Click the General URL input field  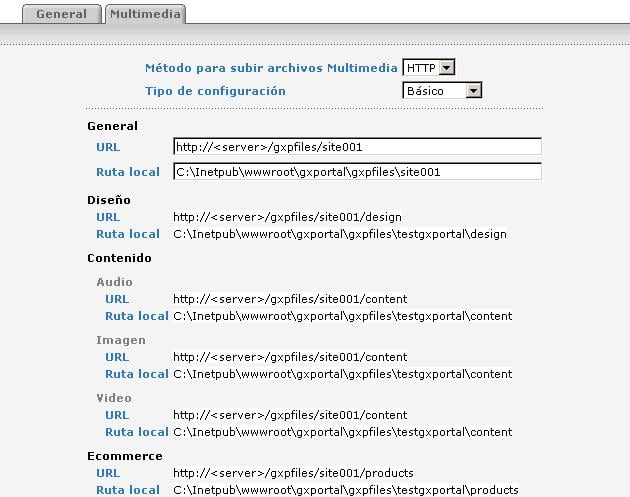356,147
